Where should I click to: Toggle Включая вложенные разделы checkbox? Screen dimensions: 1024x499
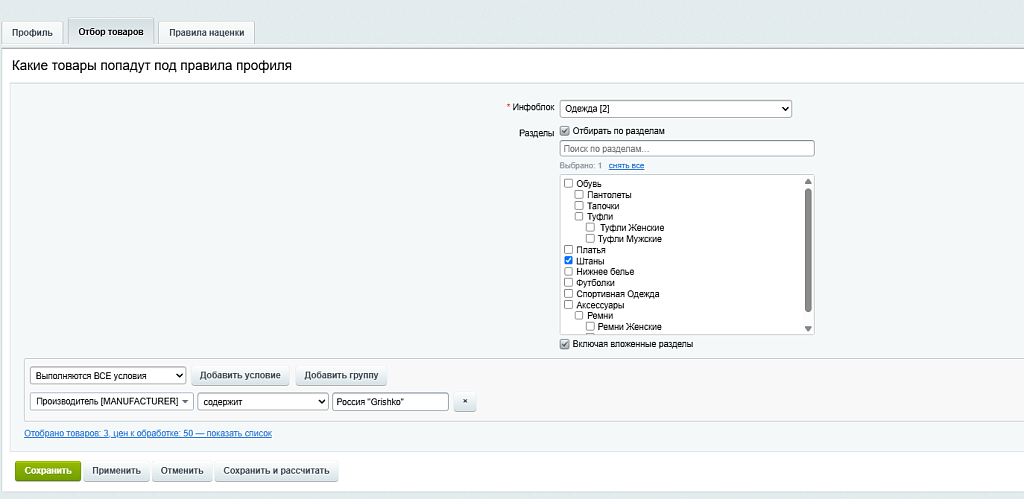[565, 344]
